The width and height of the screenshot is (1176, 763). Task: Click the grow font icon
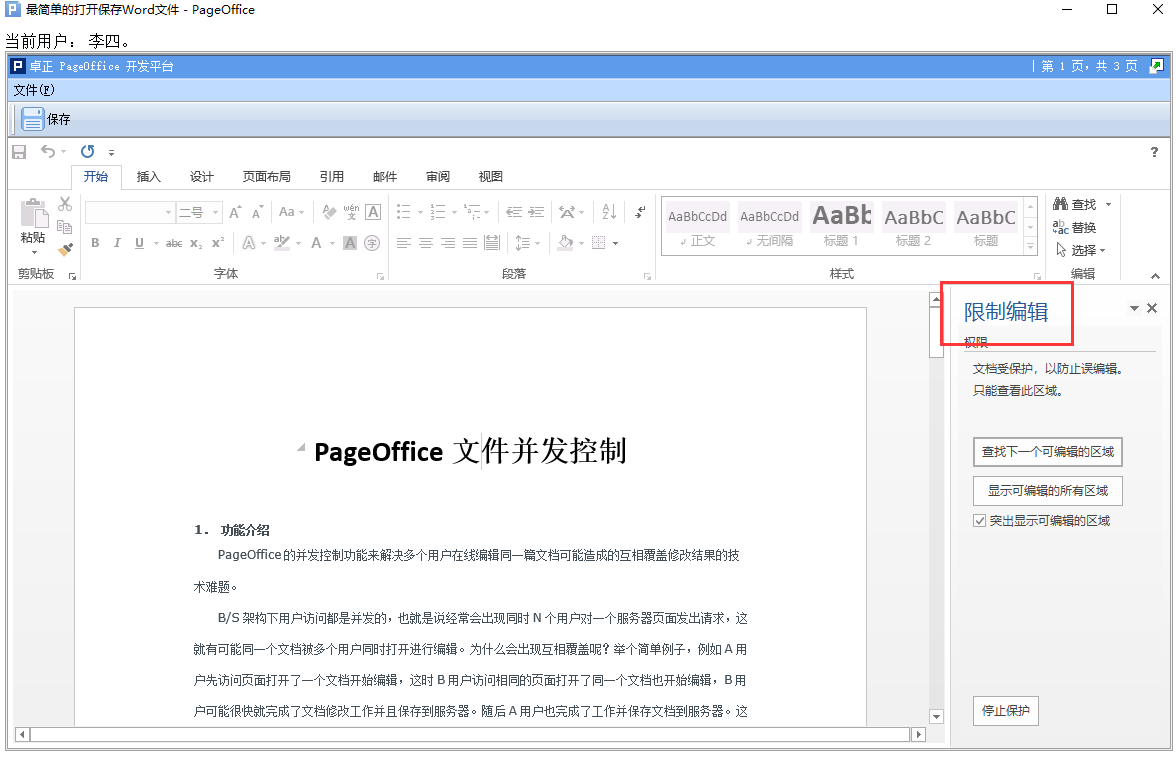pos(235,212)
